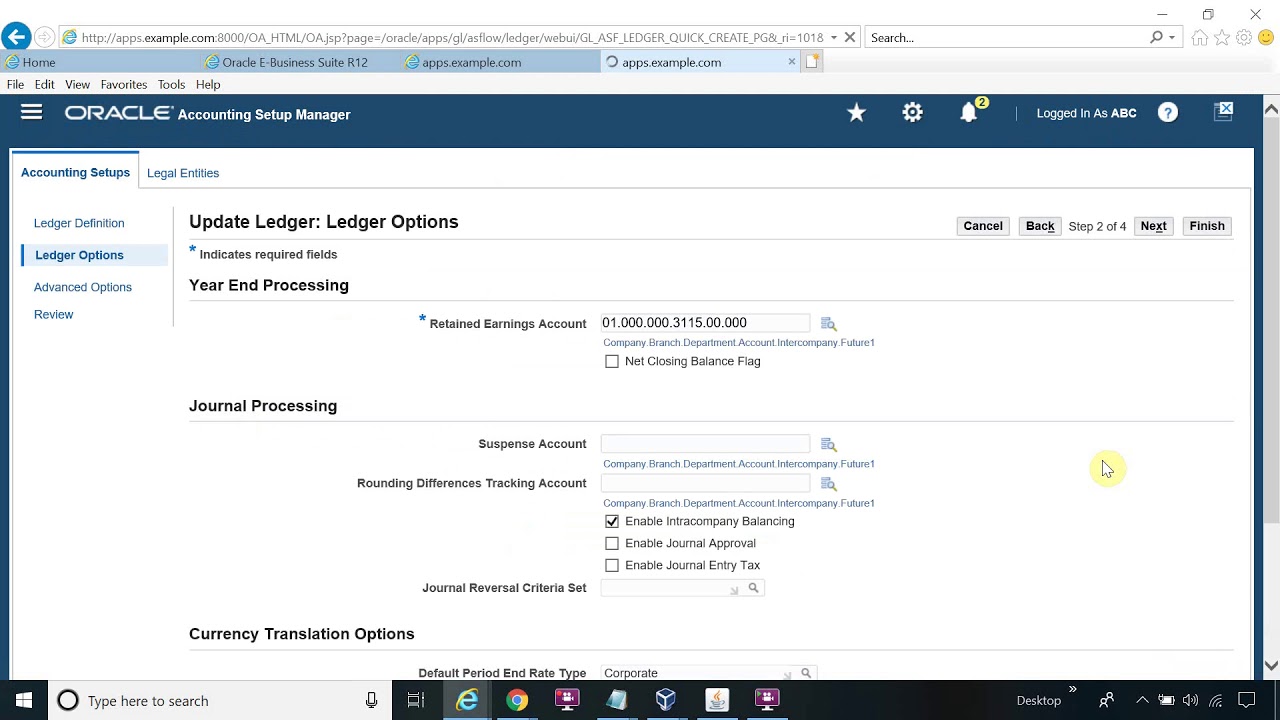Toggle Net Closing Balance Flag checkbox
Screen dimensions: 1280x720
coord(612,362)
